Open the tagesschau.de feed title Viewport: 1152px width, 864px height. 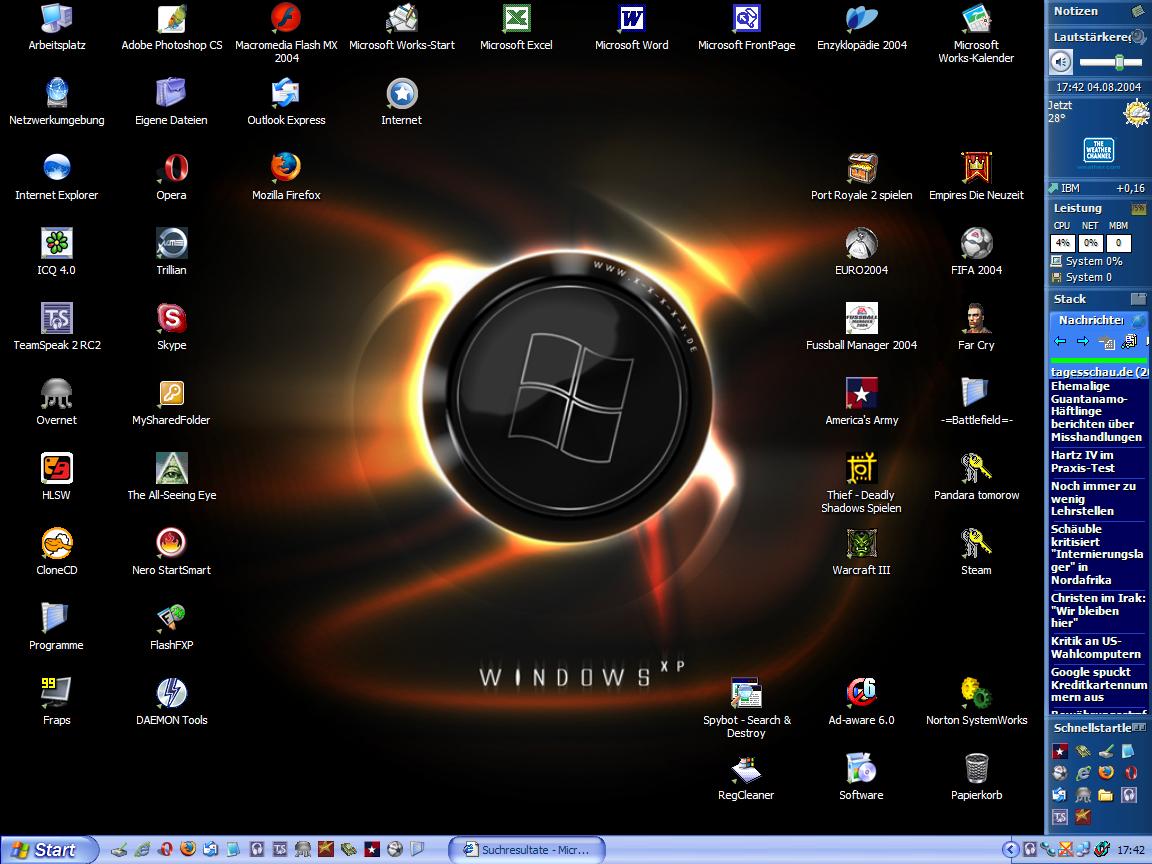[x=1098, y=372]
